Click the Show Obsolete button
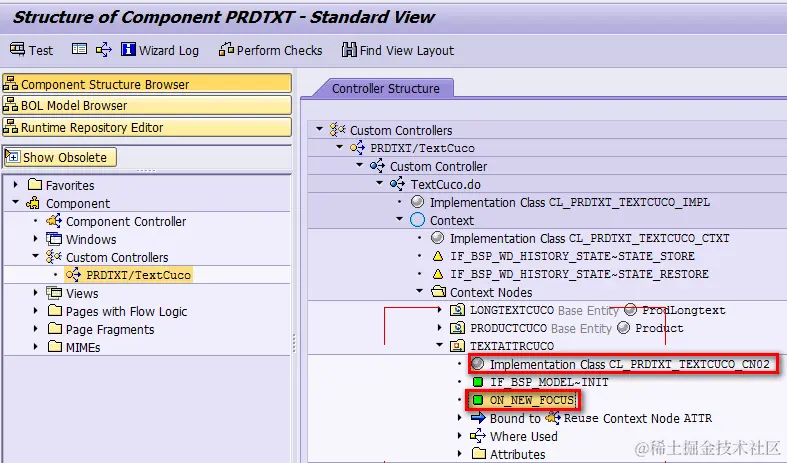 tap(60, 157)
